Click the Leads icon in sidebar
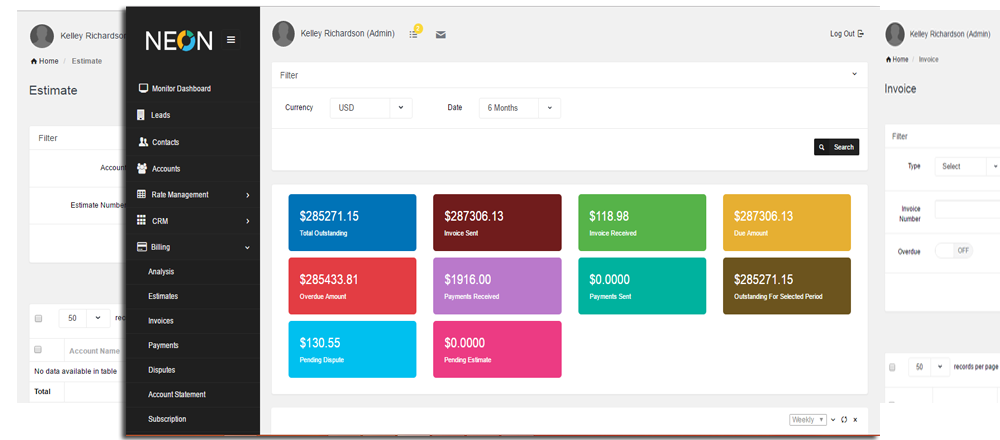The width and height of the screenshot is (1000, 440). (143, 115)
